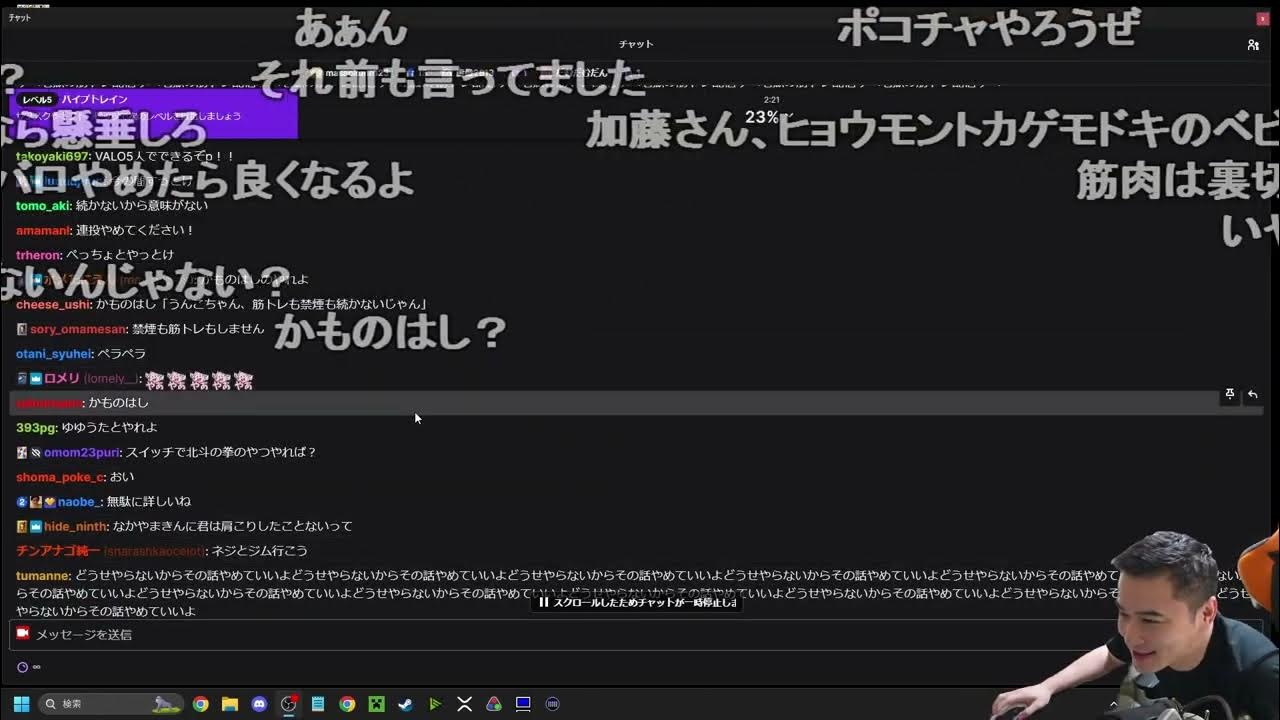This screenshot has width=1280, height=720.
Task: Show hidden system tray icons chevron
Action: click(1113, 704)
